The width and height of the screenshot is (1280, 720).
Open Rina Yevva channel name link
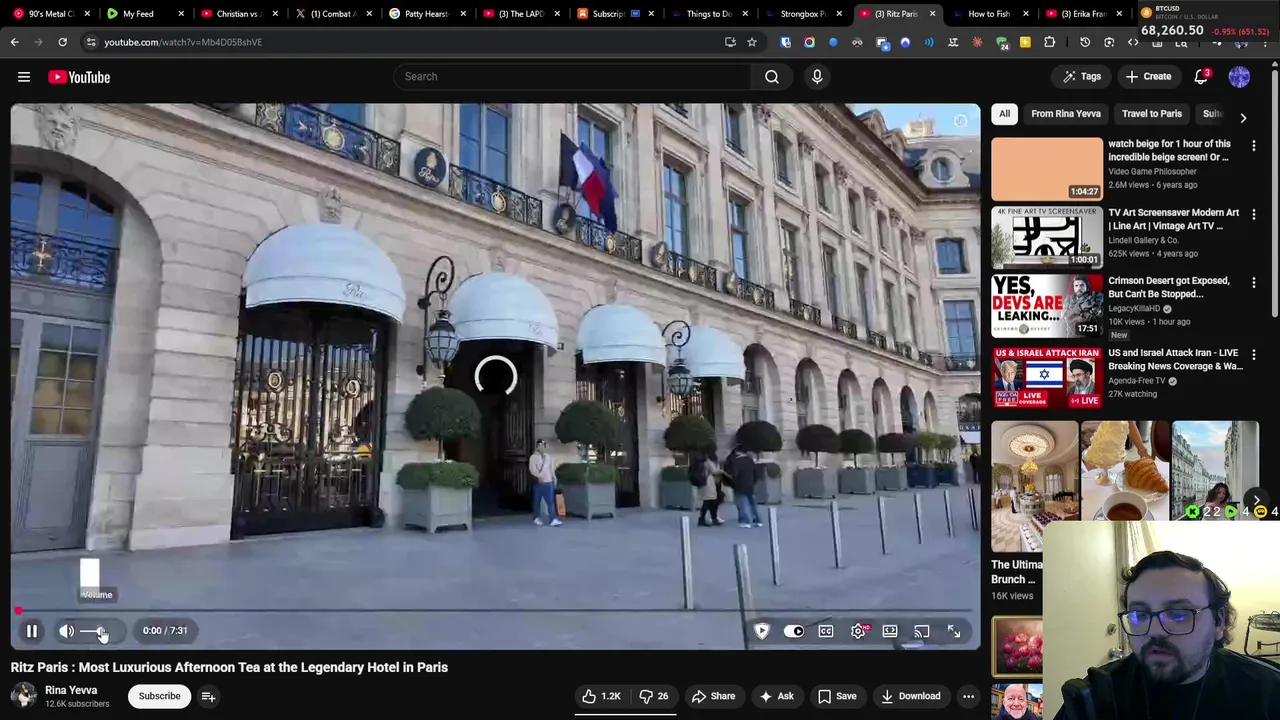(71, 690)
